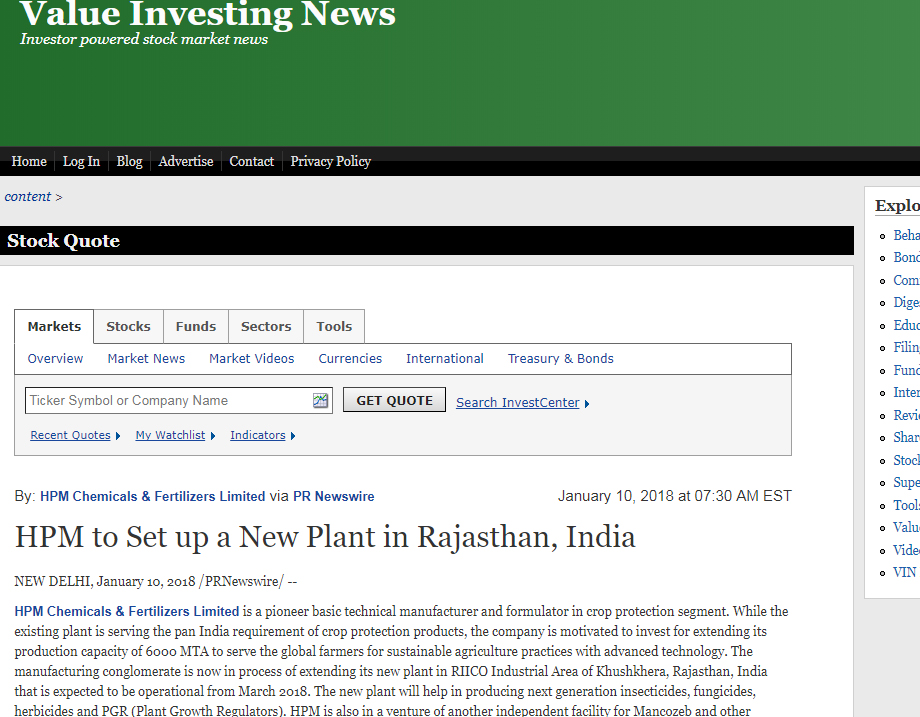920x717 pixels.
Task: Open Market Videos sub-tab
Action: pyautogui.click(x=252, y=358)
